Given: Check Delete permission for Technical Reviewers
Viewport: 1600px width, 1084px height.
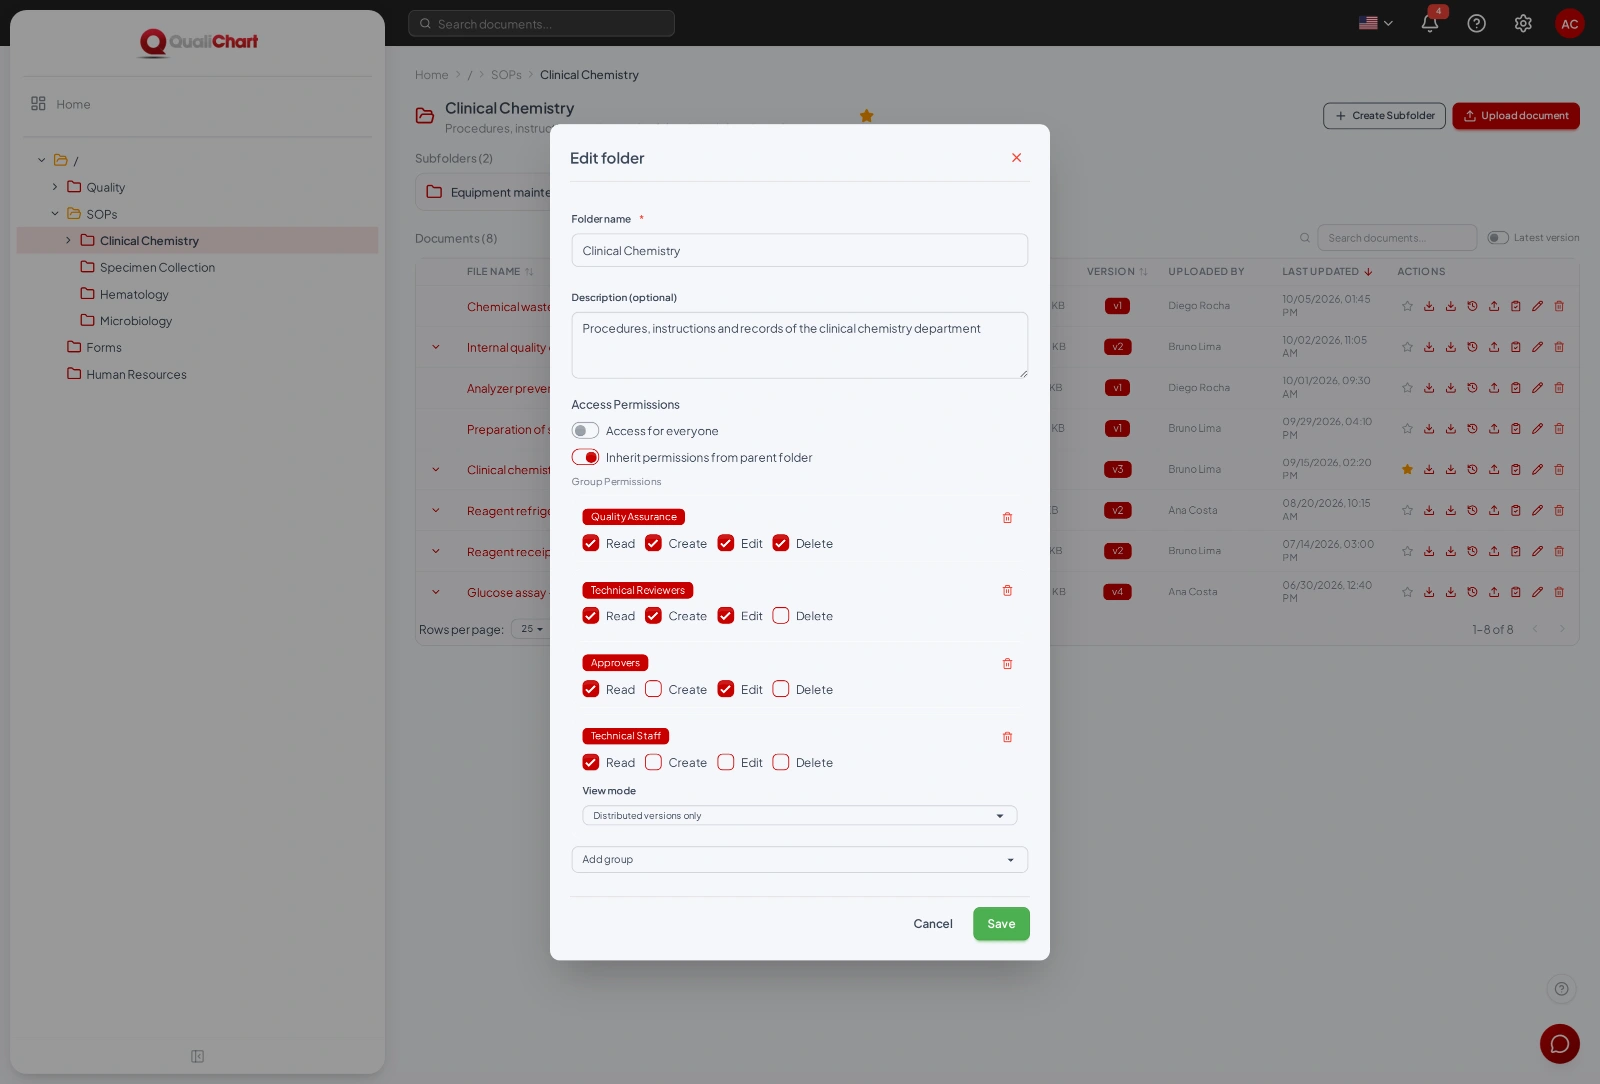Looking at the screenshot, I should [781, 616].
